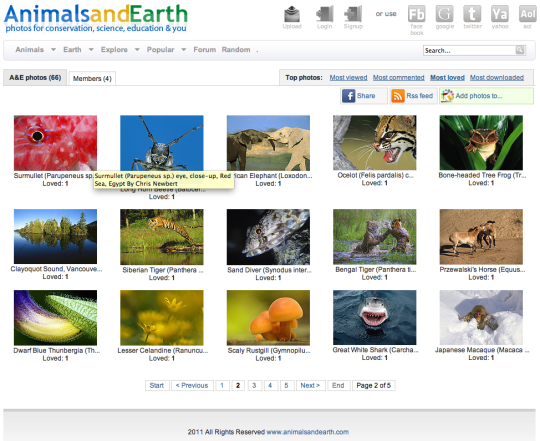Click the Japanese Macaque caption link

482,350
